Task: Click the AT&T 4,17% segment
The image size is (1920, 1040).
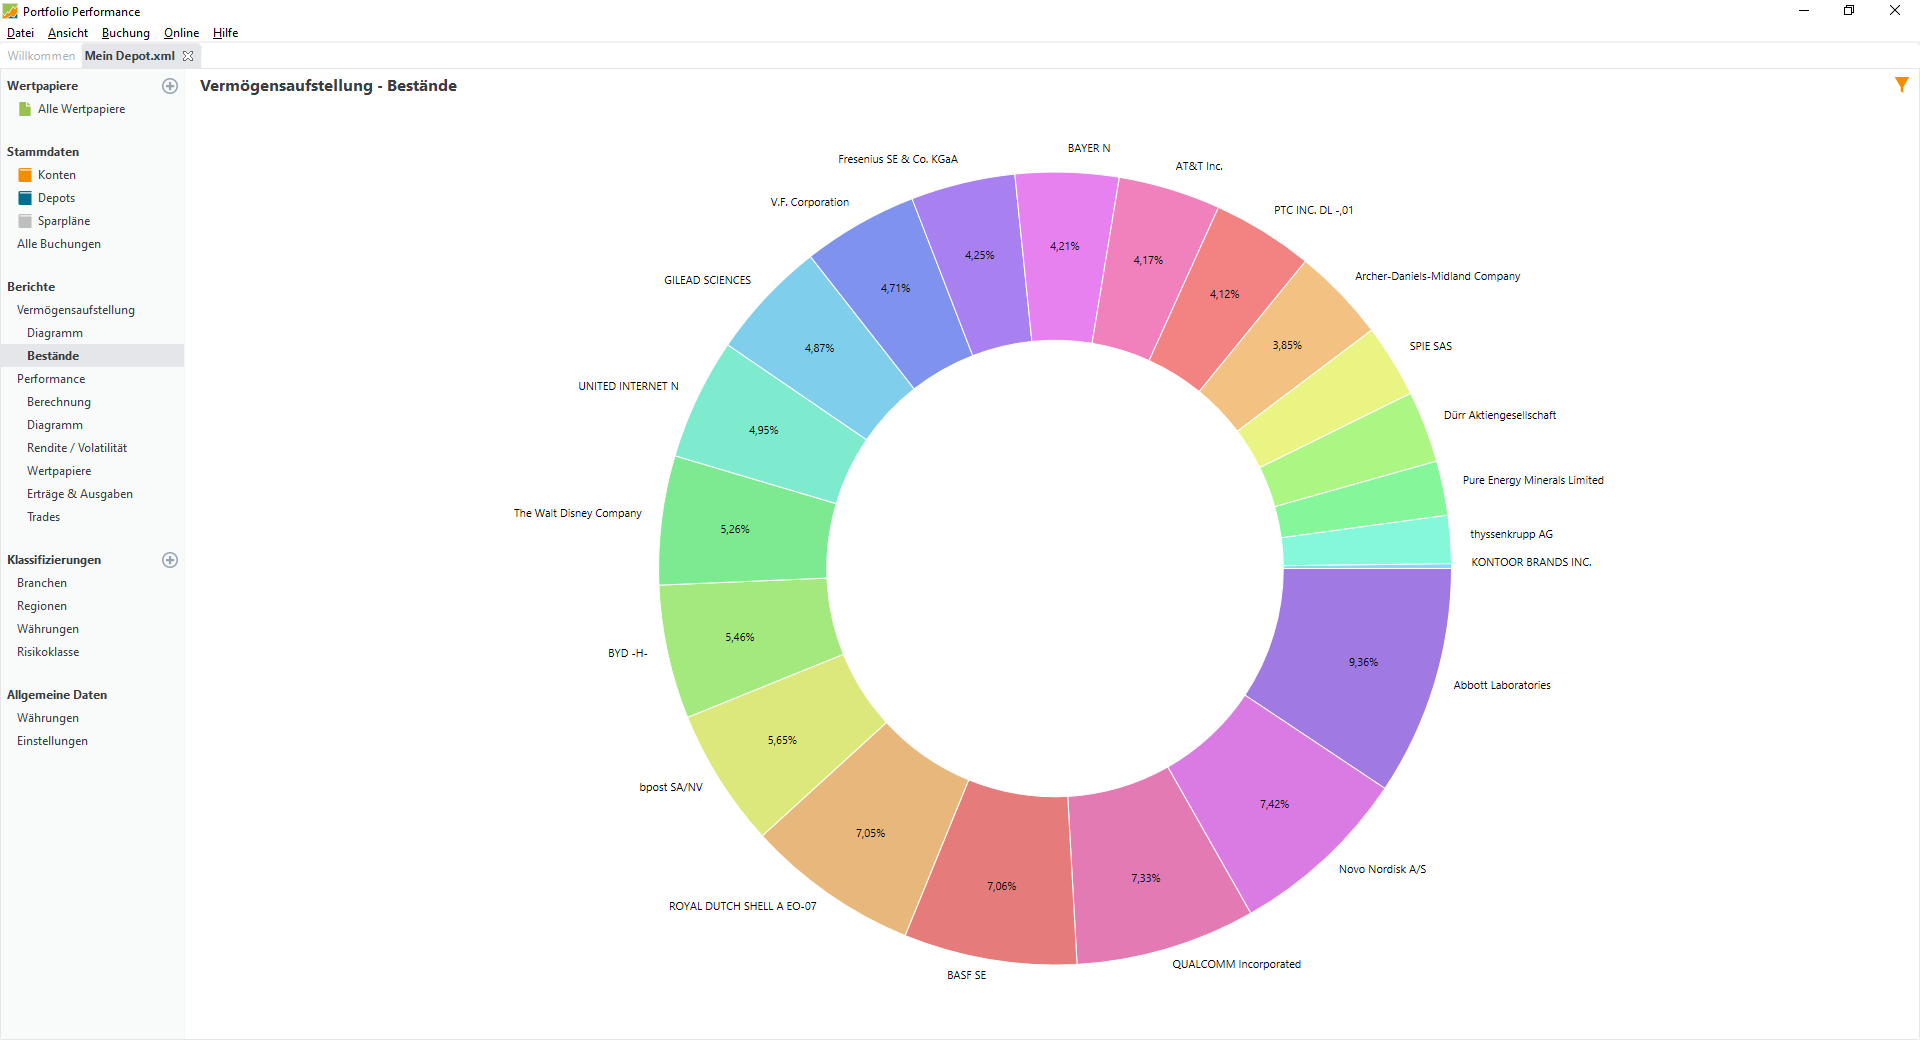Action: click(1148, 260)
